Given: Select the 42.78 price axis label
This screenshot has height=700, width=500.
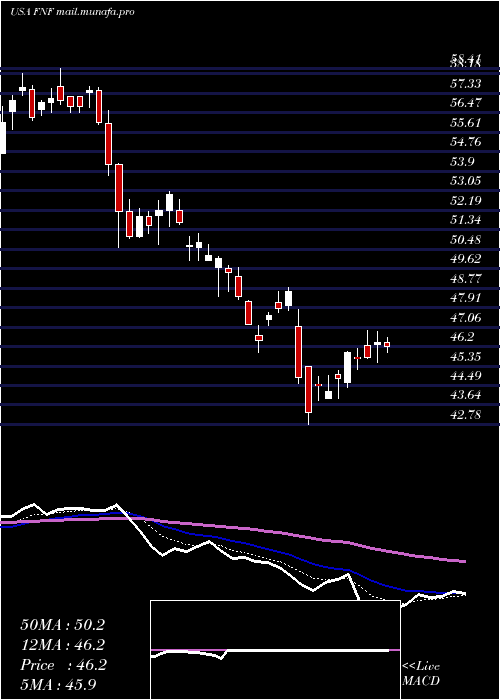Looking at the screenshot, I should pos(466,415).
